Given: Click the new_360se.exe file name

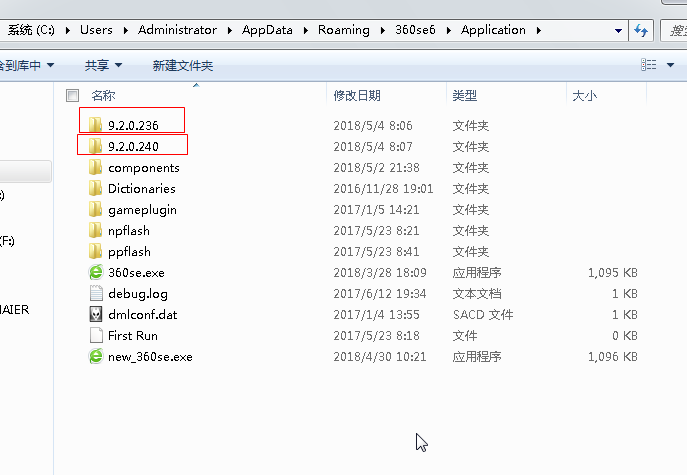Looking at the screenshot, I should pyautogui.click(x=150, y=356).
